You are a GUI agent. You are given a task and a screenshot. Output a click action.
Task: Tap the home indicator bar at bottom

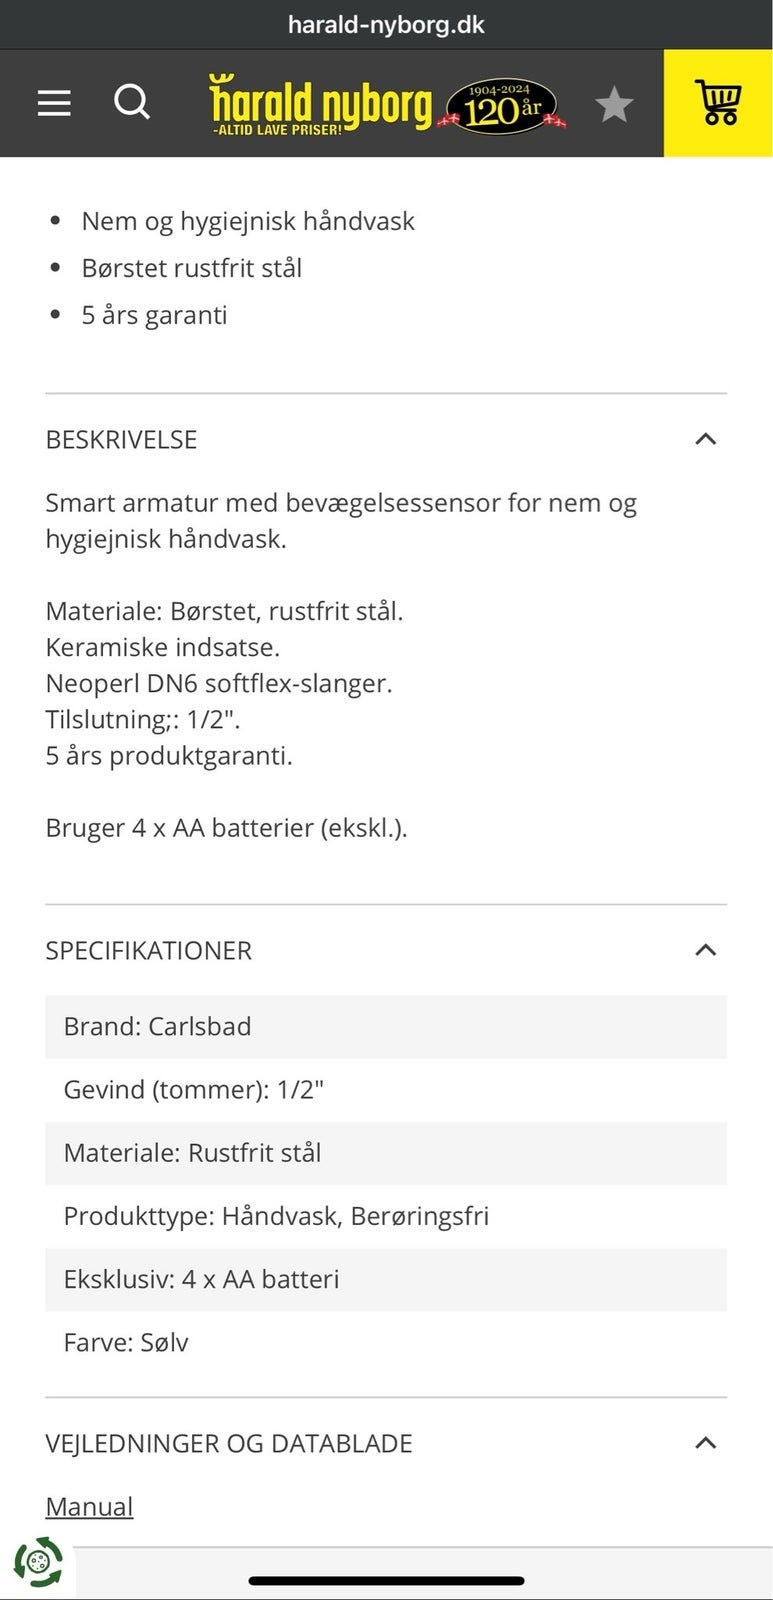pyautogui.click(x=386, y=1581)
